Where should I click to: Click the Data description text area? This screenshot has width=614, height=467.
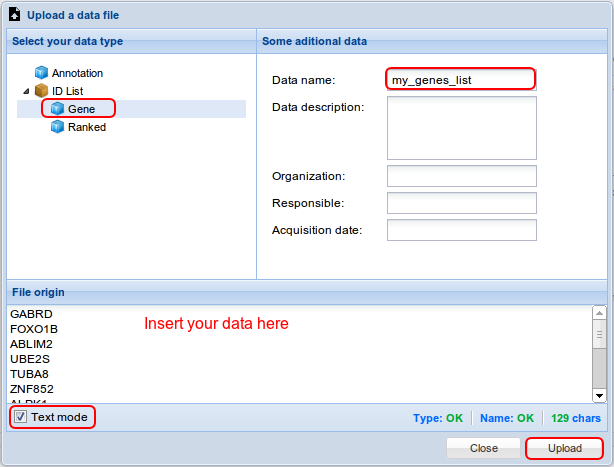pyautogui.click(x=461, y=128)
